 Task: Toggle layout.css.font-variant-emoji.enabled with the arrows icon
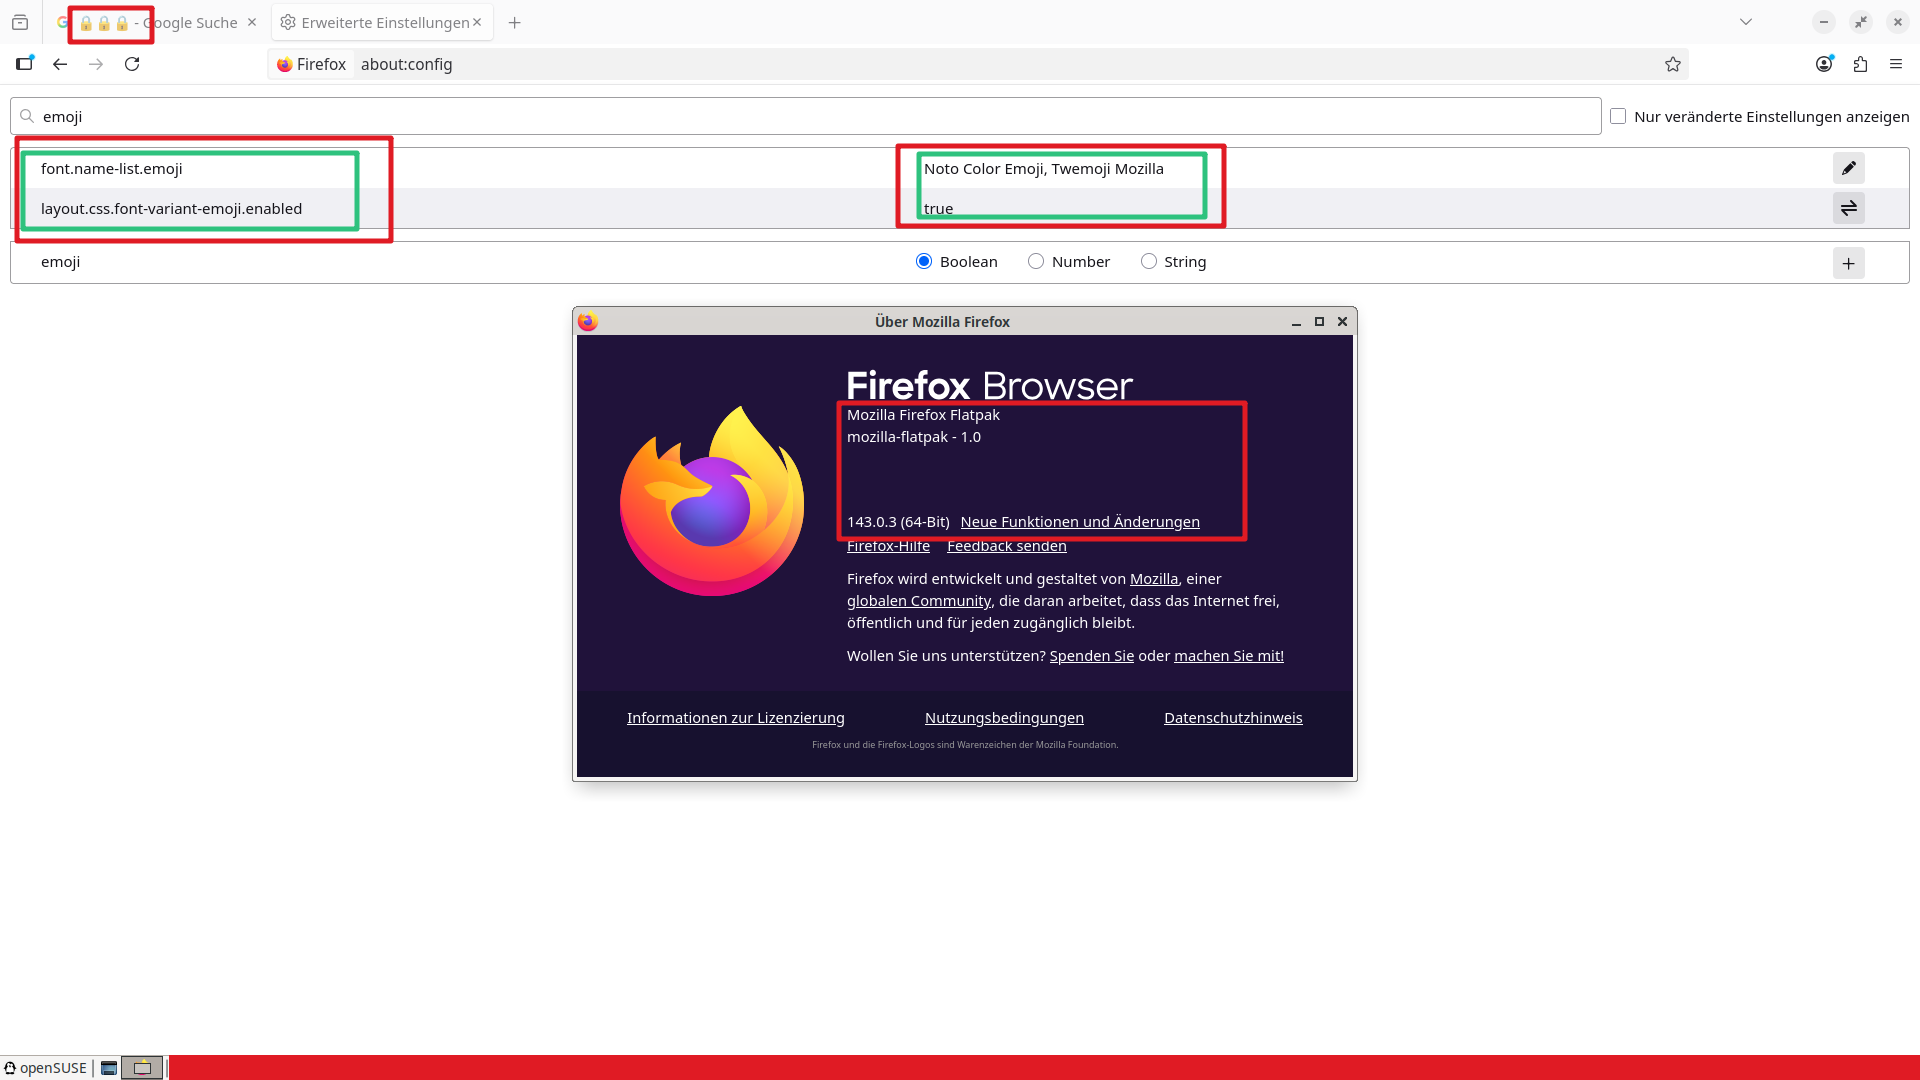point(1848,208)
